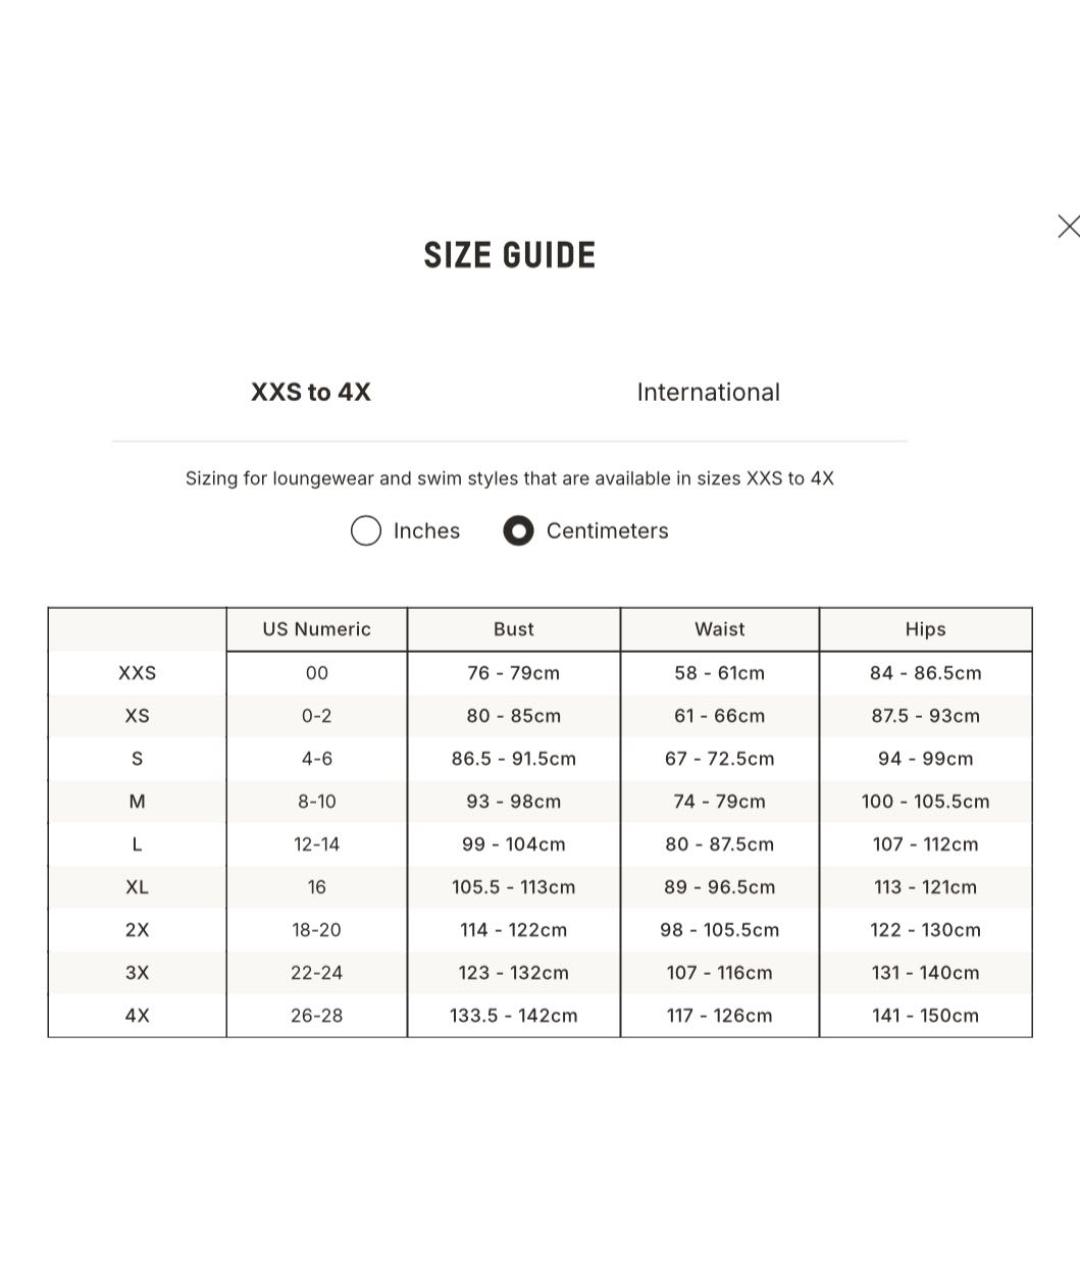Click the Bust column header

(513, 629)
